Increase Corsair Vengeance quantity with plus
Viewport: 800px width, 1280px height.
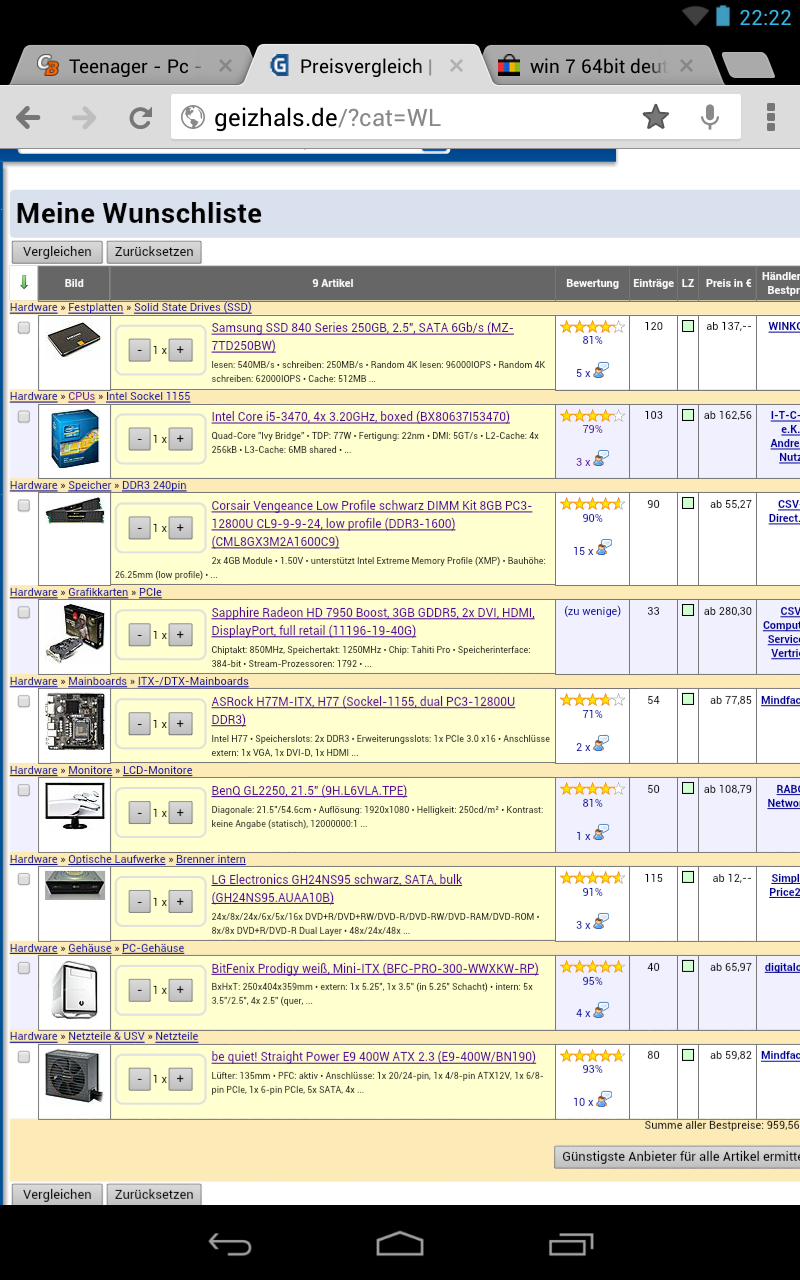(180, 528)
